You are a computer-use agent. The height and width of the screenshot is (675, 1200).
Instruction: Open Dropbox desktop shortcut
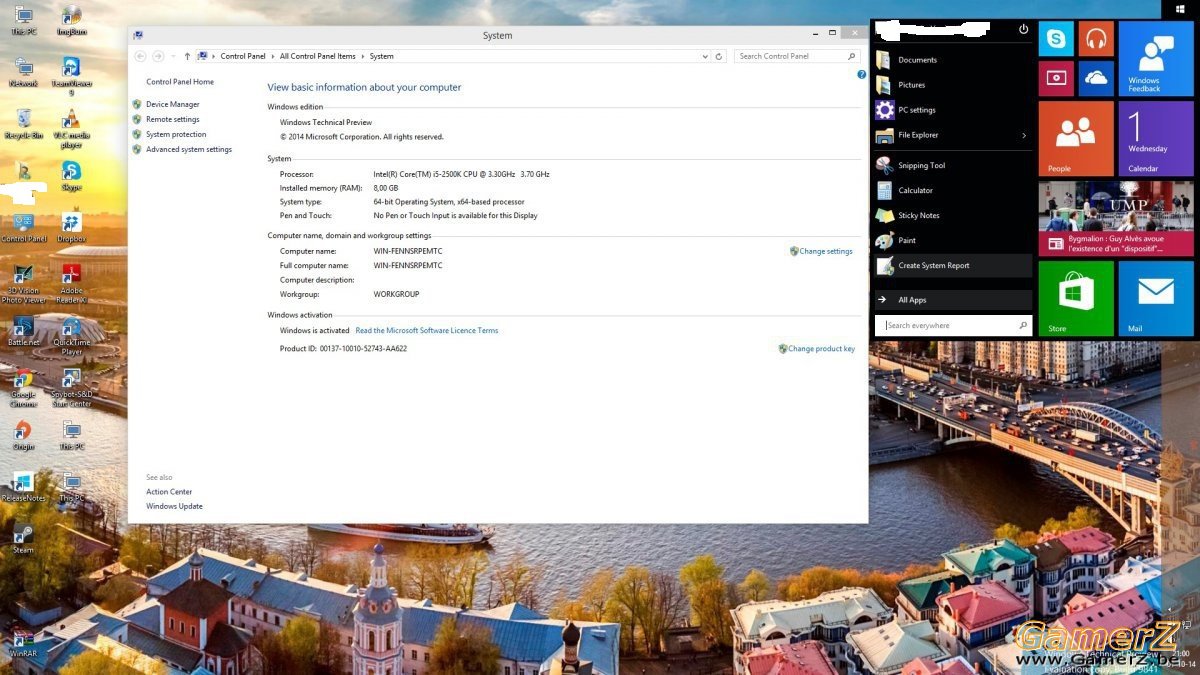(x=71, y=227)
